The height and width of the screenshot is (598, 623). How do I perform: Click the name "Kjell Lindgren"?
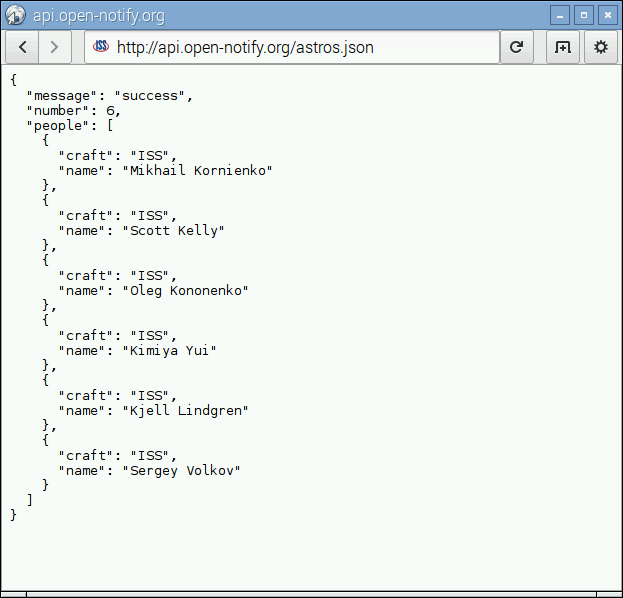click(185, 411)
